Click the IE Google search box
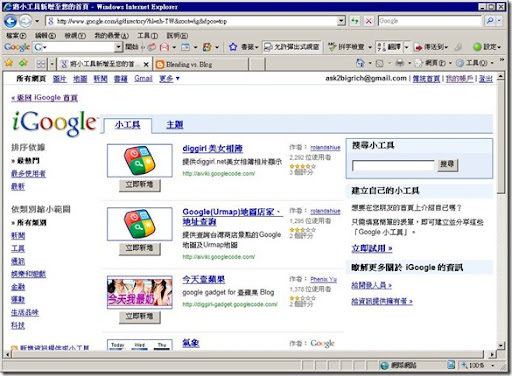The height and width of the screenshot is (376, 512). (430, 21)
